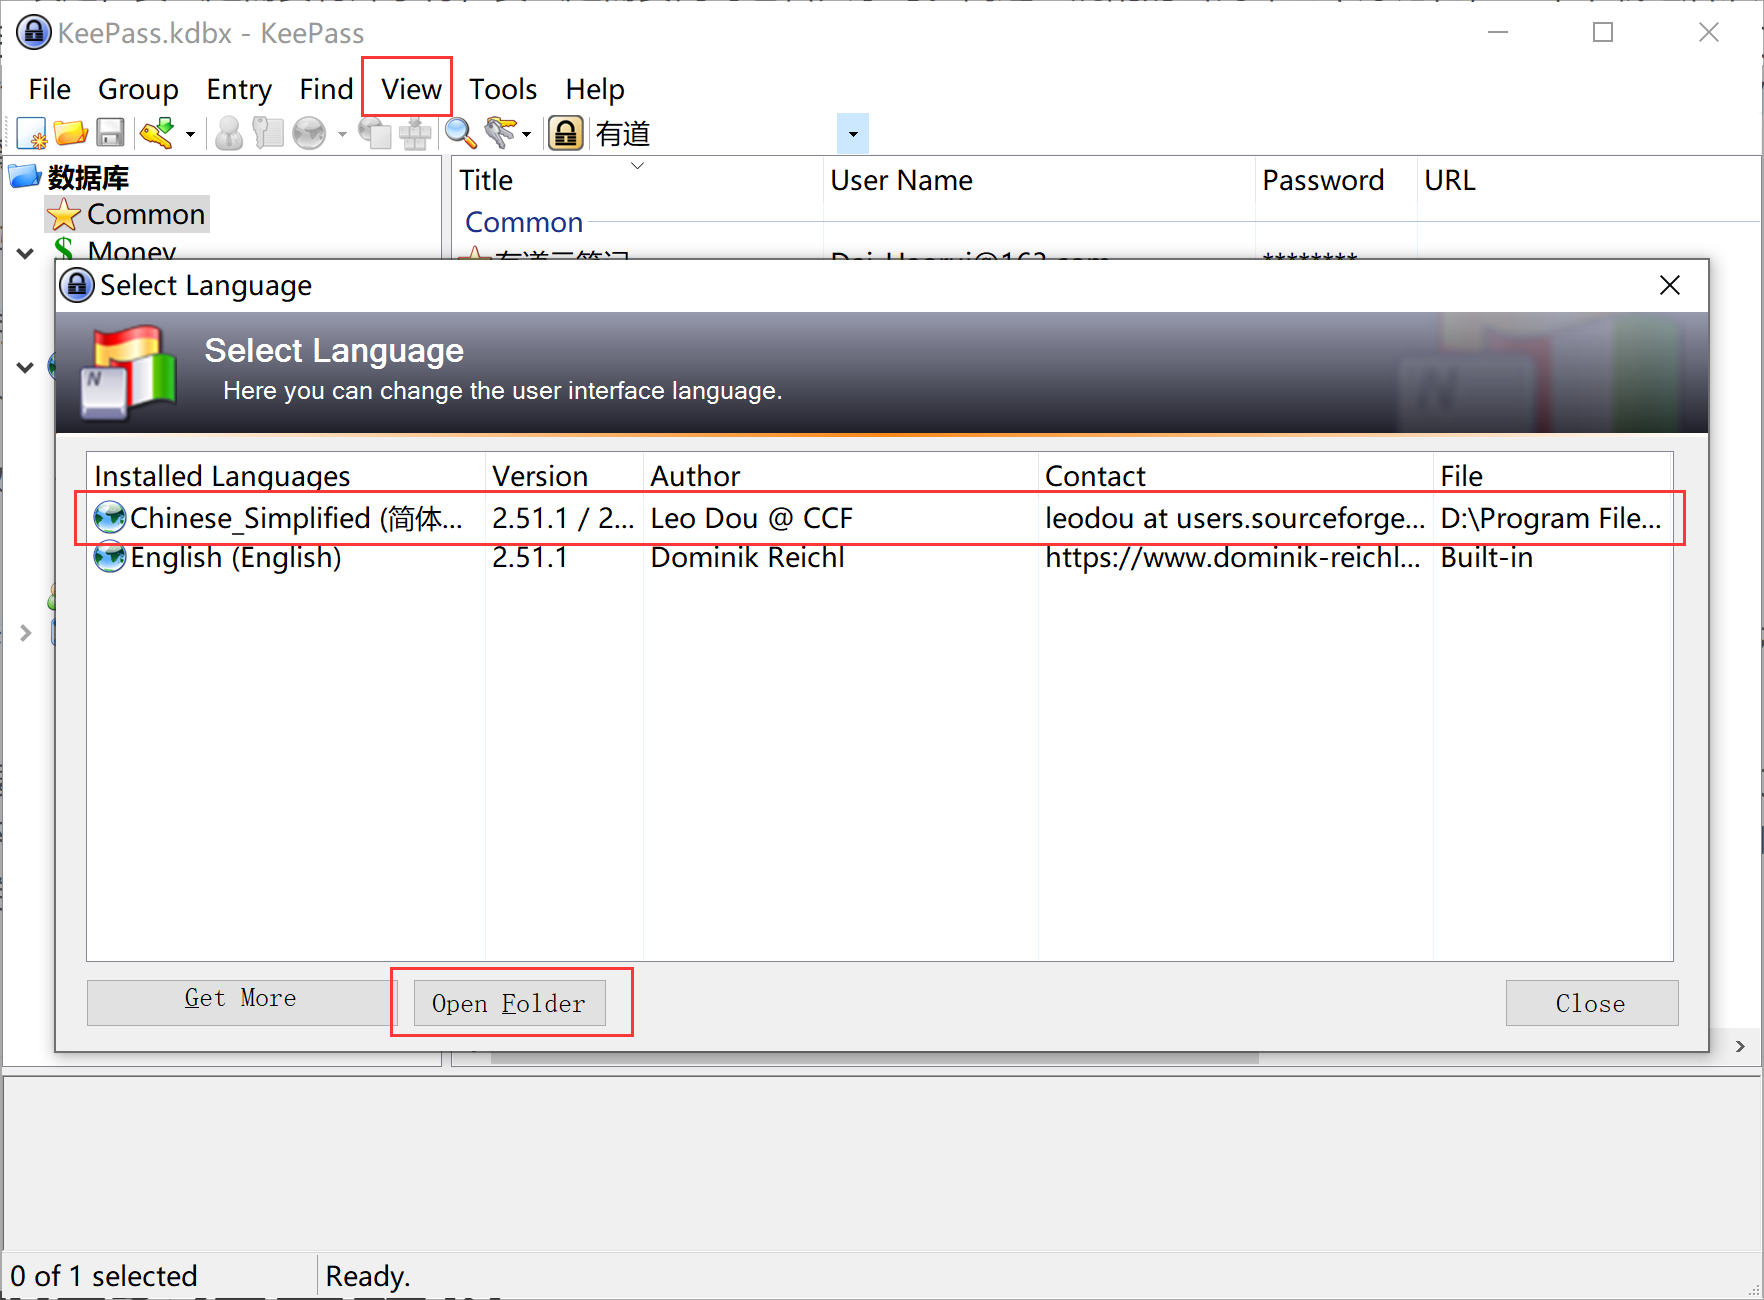Collapse the Money group in tree

click(x=26, y=254)
